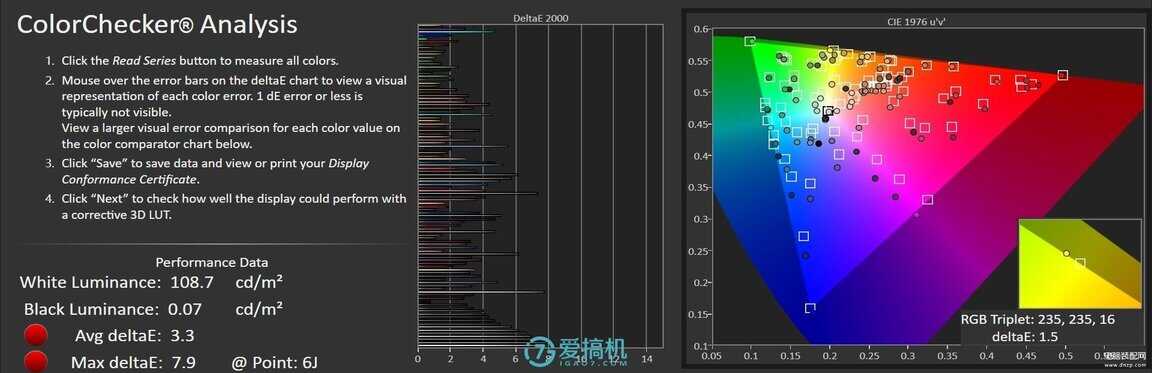Click the ColorChecker Analysis heading
This screenshot has width=1152, height=373.
pyautogui.click(x=157, y=25)
